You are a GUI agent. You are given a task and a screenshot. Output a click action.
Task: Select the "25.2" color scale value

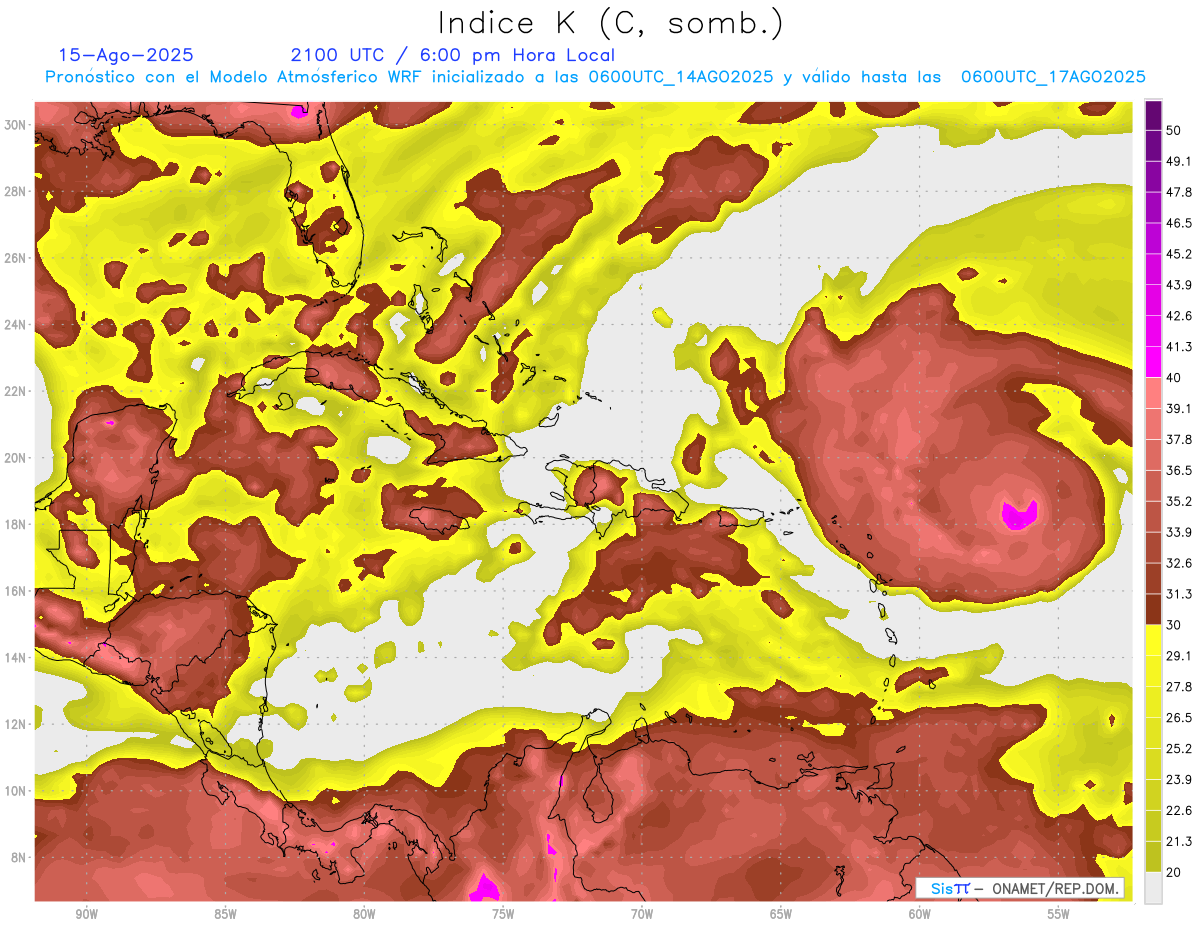click(1178, 749)
